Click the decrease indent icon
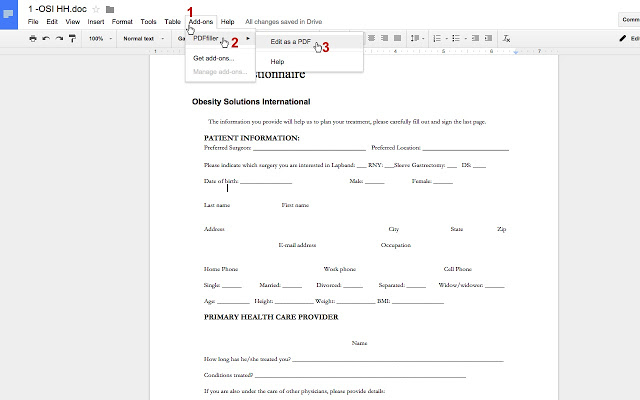640x400 pixels. [x=475, y=38]
